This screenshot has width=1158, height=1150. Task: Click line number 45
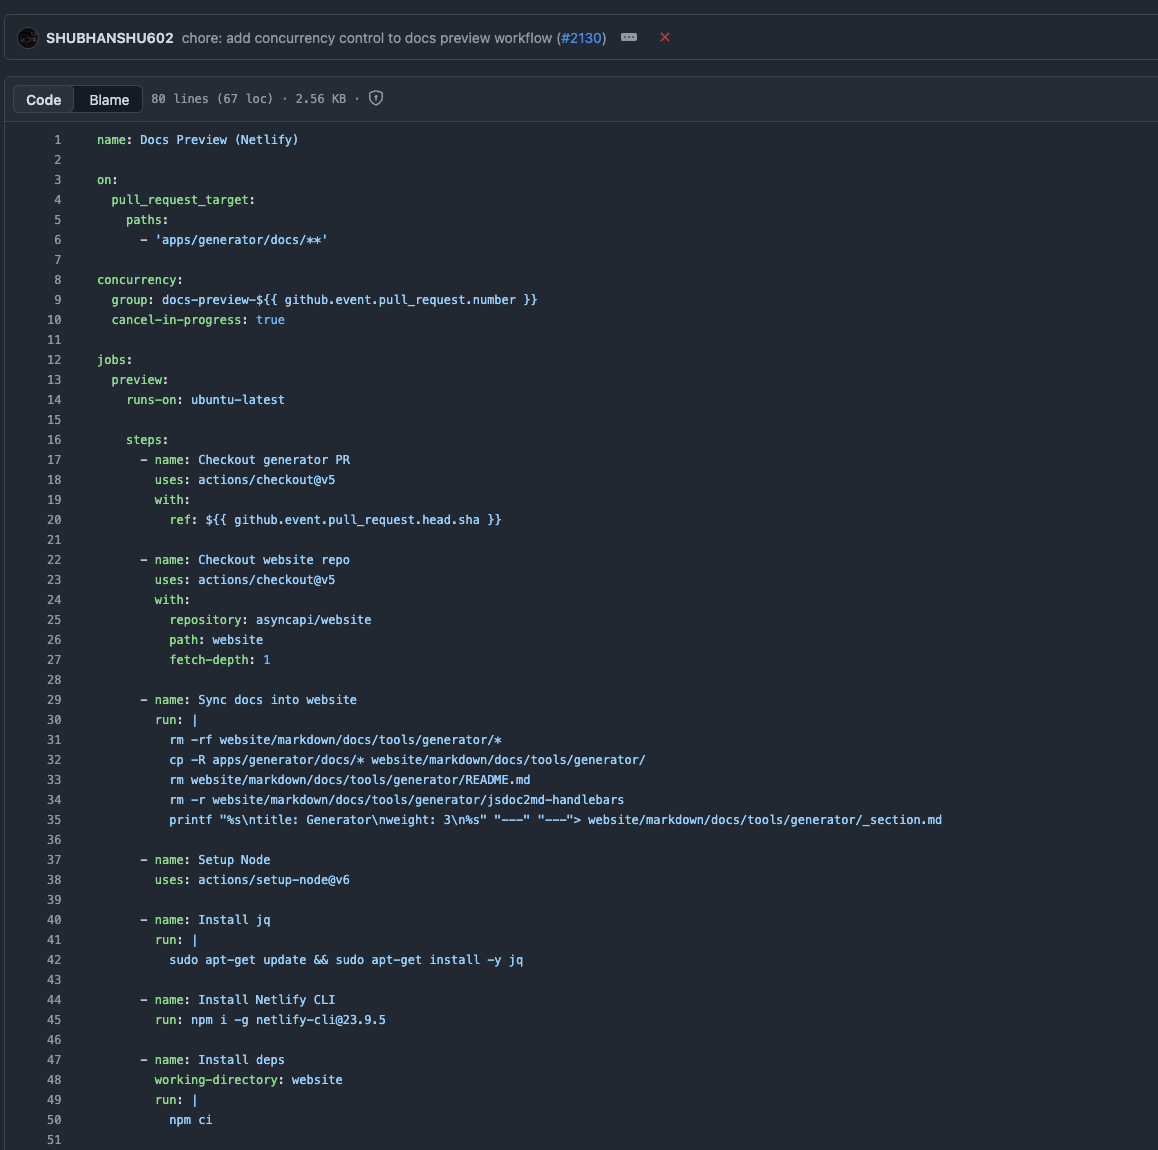[x=54, y=1020]
